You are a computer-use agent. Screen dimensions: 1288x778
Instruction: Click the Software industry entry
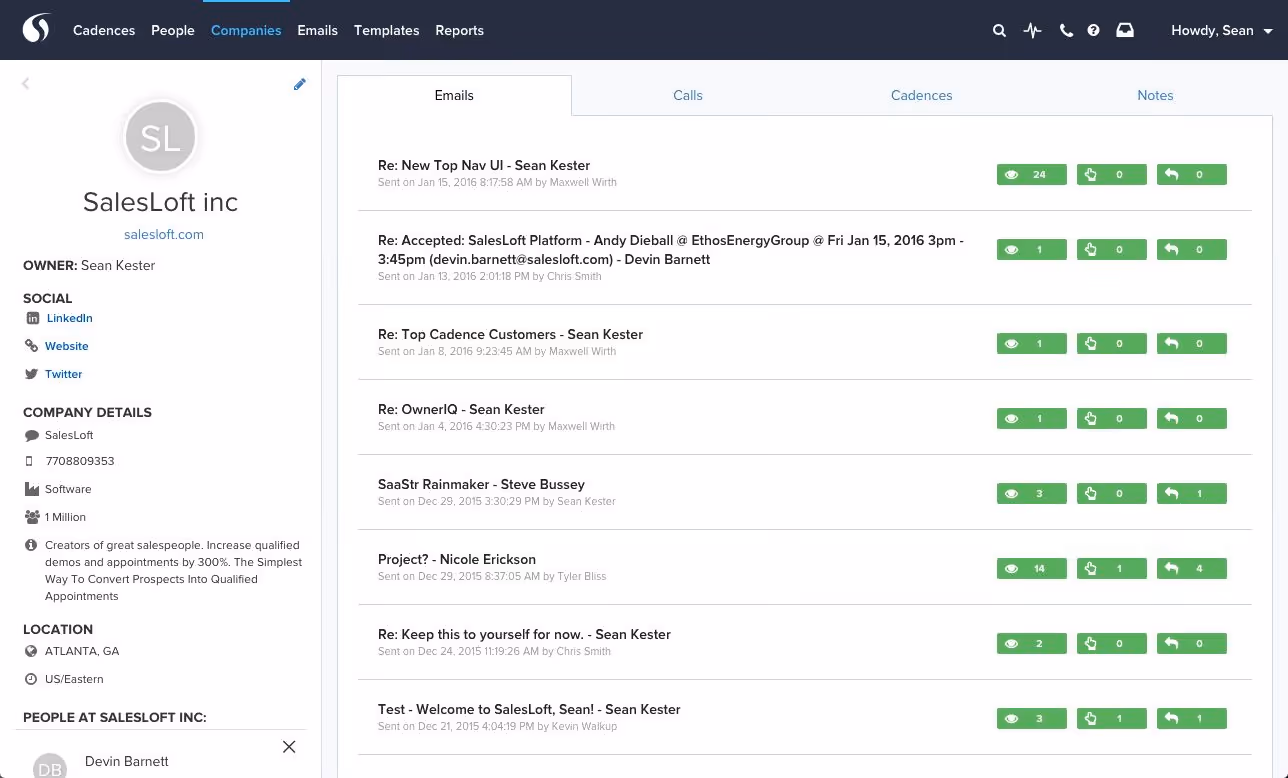(x=68, y=490)
